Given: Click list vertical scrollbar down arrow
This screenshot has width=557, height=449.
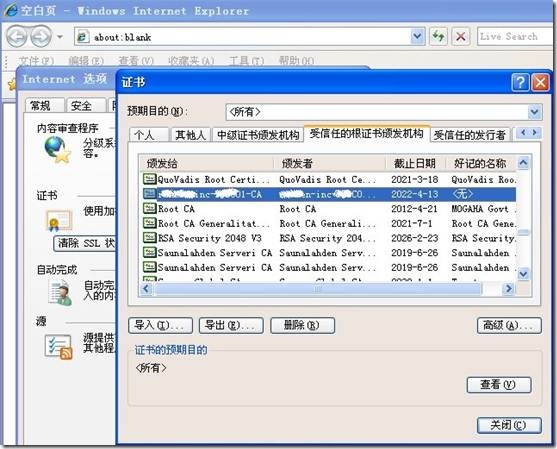Looking at the screenshot, I should coord(523,274).
